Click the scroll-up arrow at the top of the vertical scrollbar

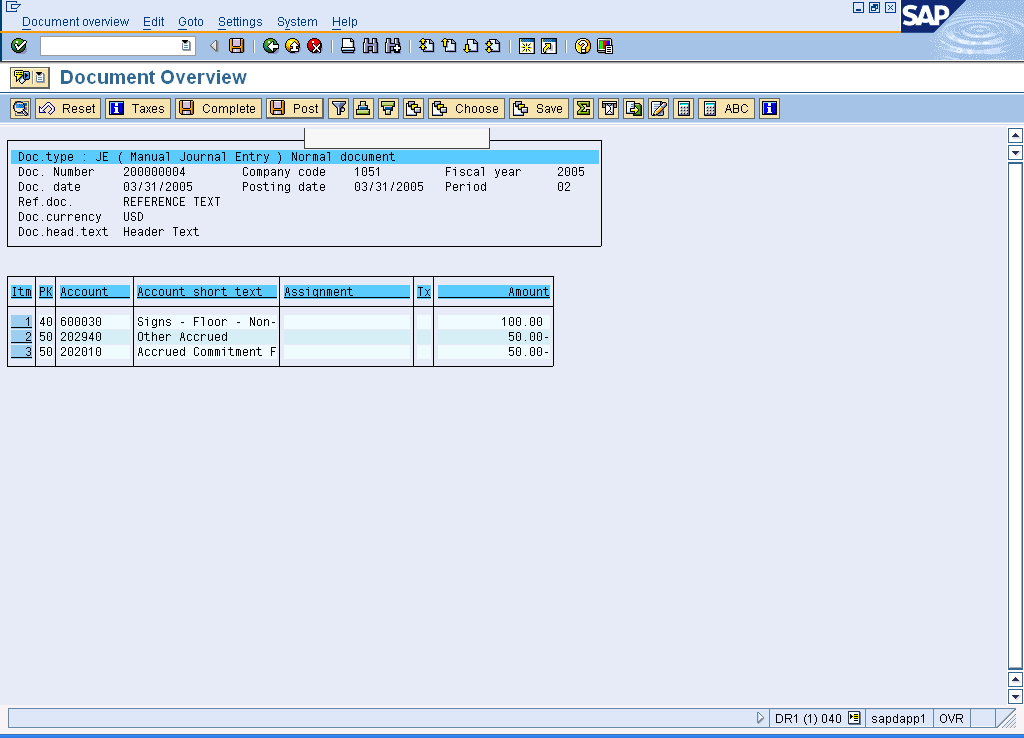(1015, 136)
